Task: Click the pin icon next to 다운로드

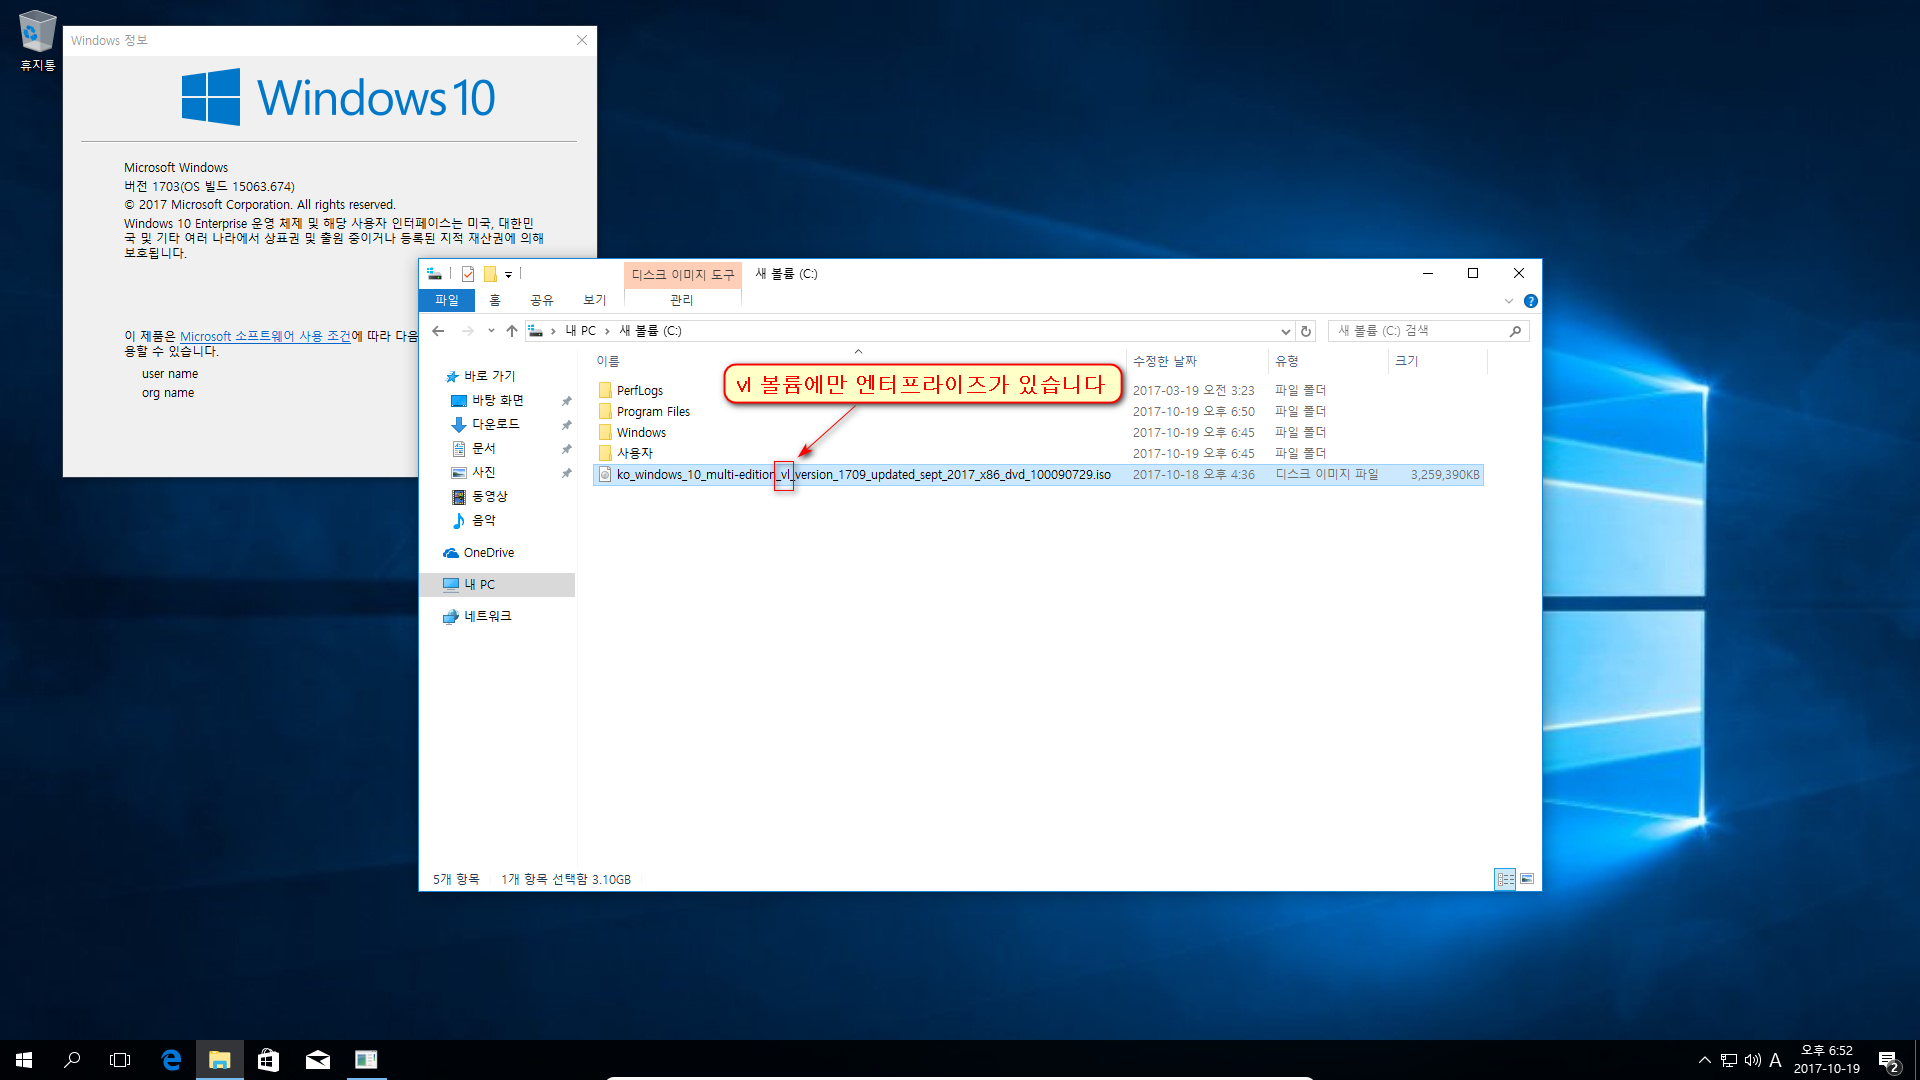Action: tap(566, 424)
